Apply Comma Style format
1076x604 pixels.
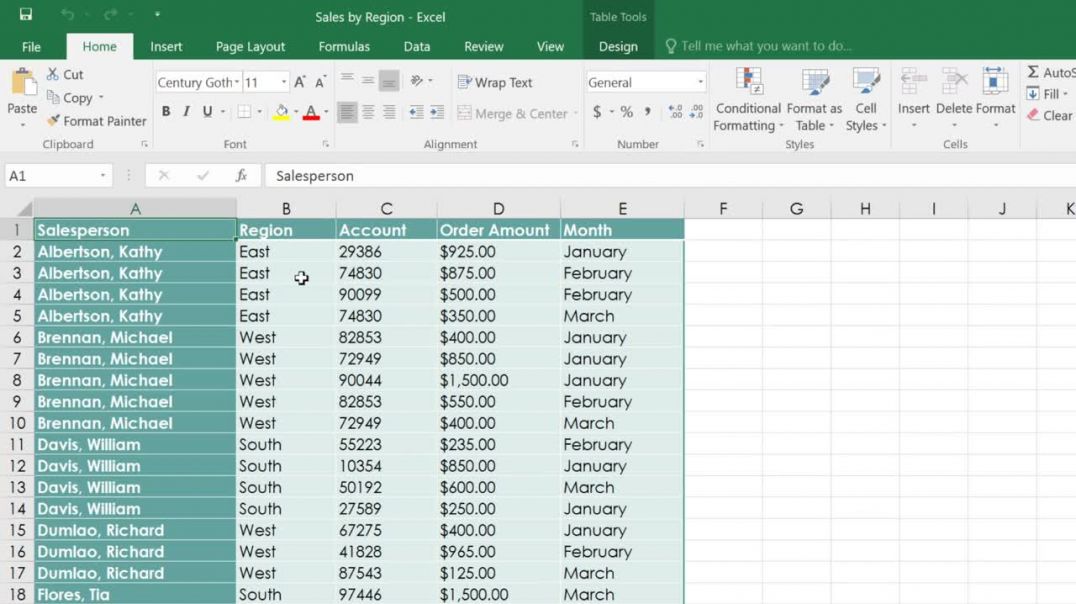pos(647,112)
